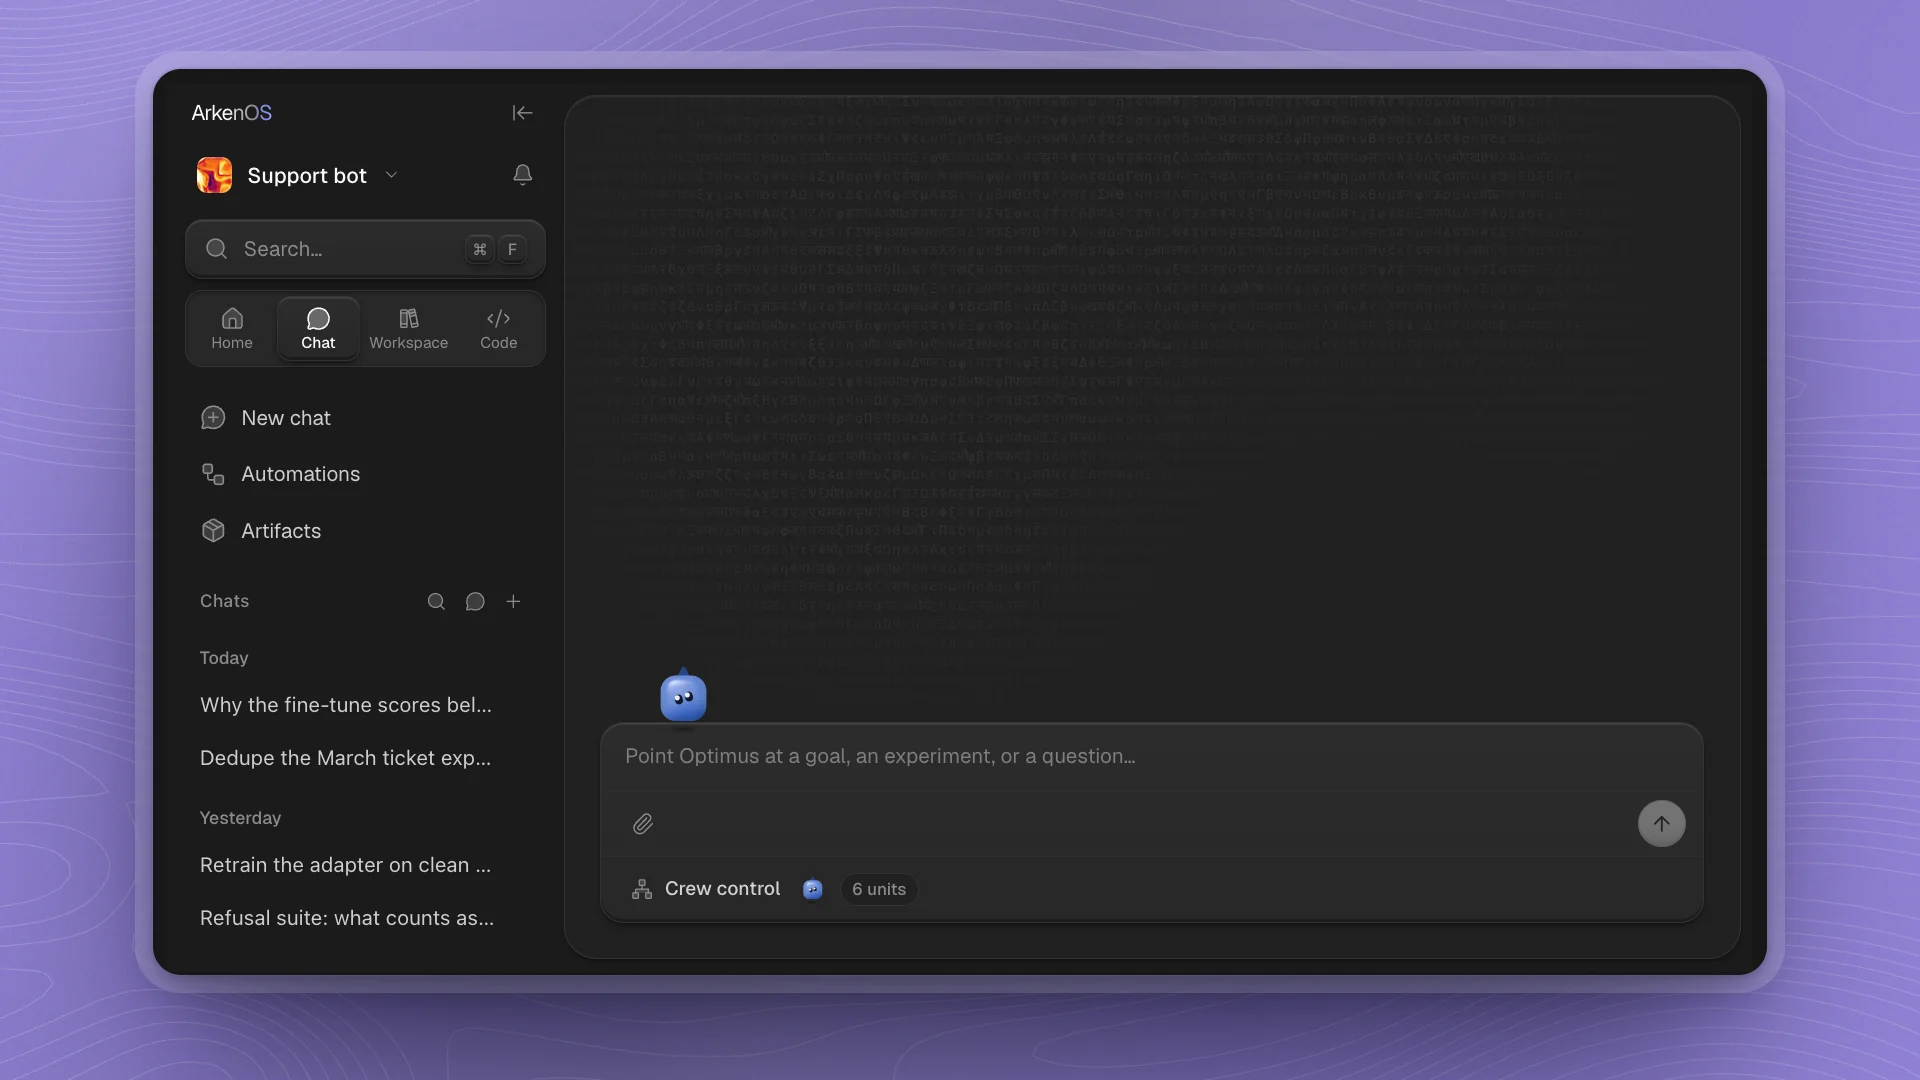Click the Support bot avatar image
The image size is (1920, 1080).
point(214,175)
